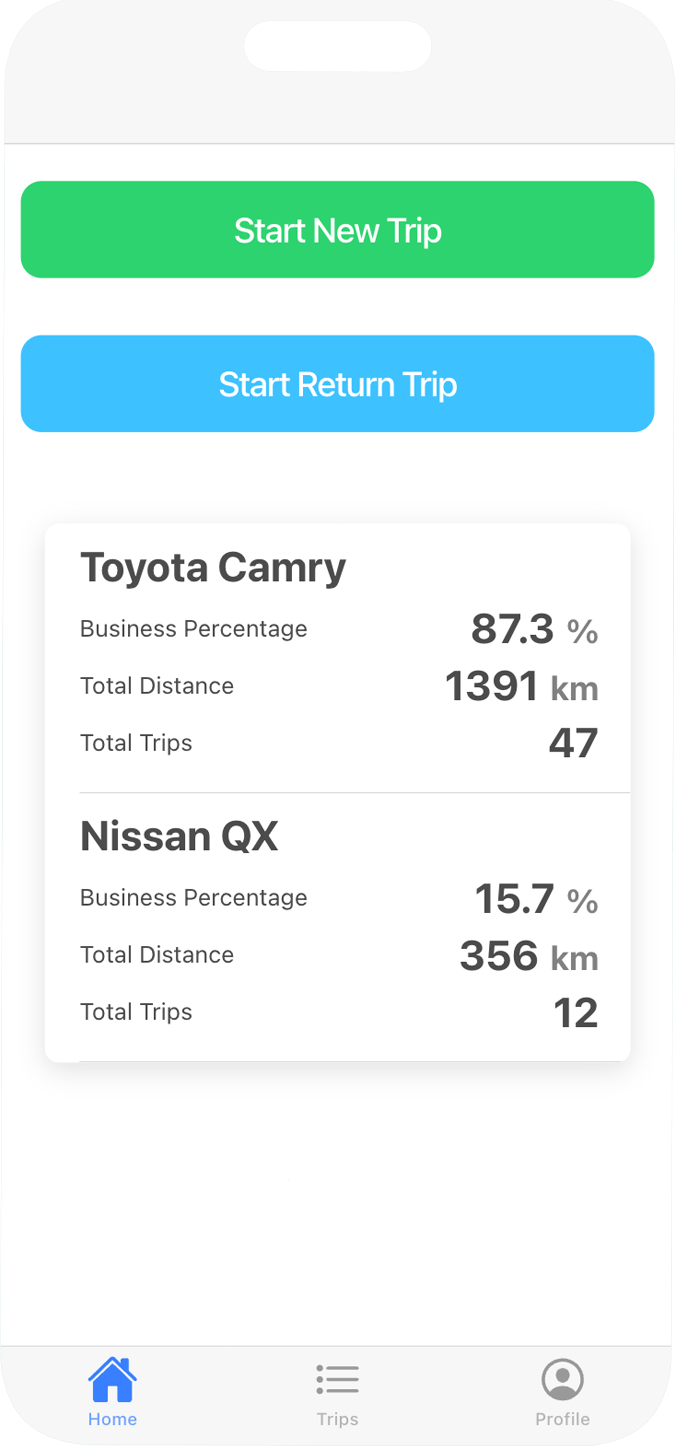
Task: Open the Nissan QX vehicle heading
Action: click(x=179, y=837)
